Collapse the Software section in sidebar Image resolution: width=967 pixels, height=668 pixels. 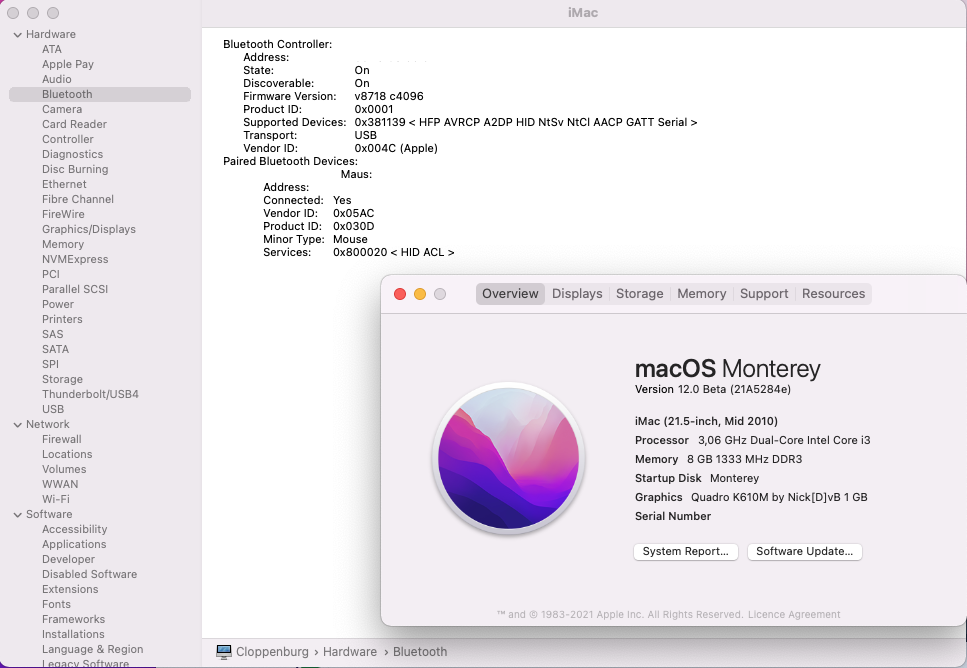[x=17, y=514]
